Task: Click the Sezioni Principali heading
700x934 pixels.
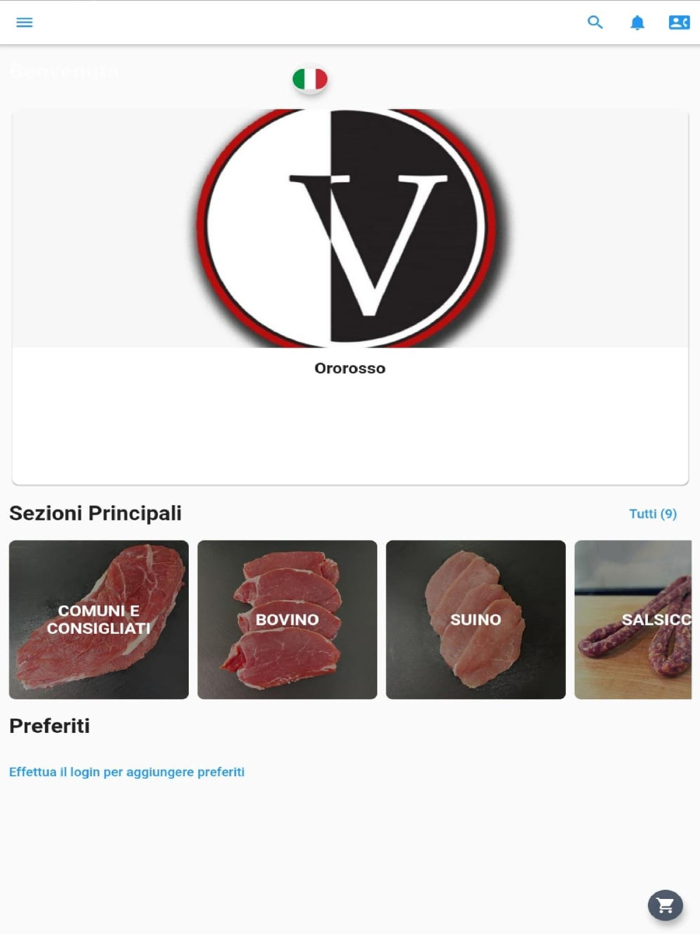Action: click(95, 513)
